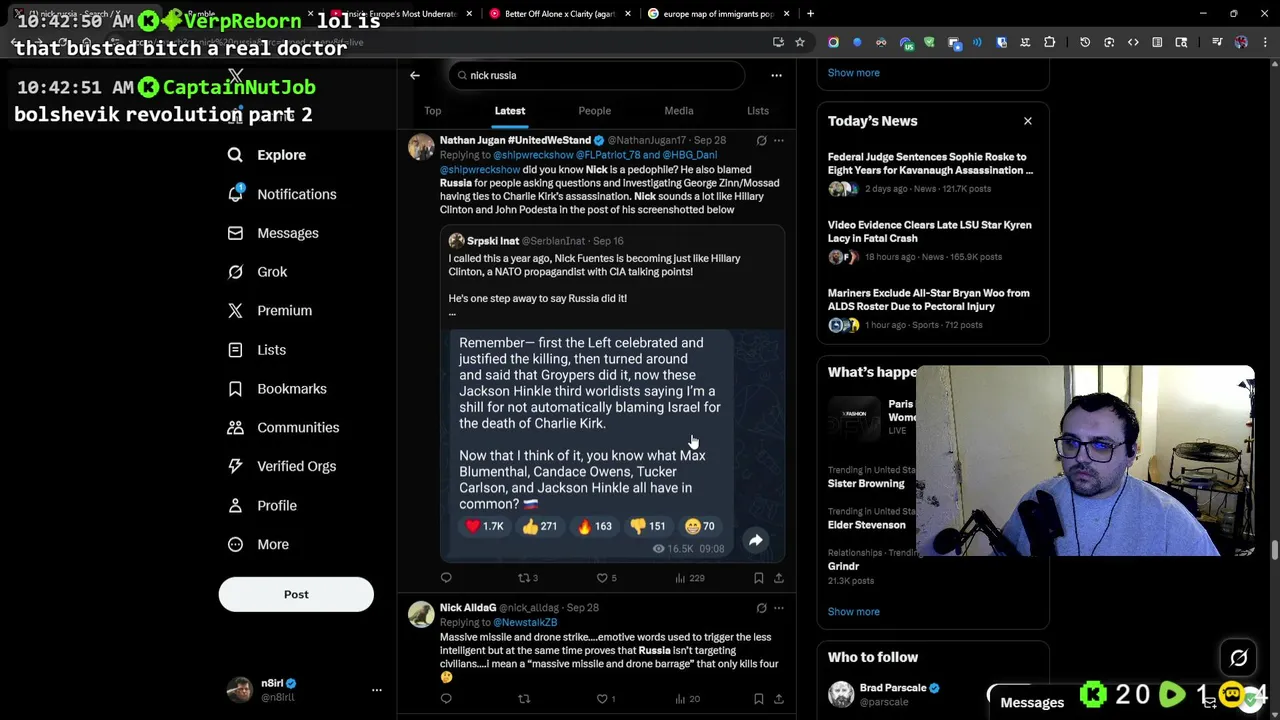
Task: Reply to Nathan Jugan's post
Action: pyautogui.click(x=446, y=577)
